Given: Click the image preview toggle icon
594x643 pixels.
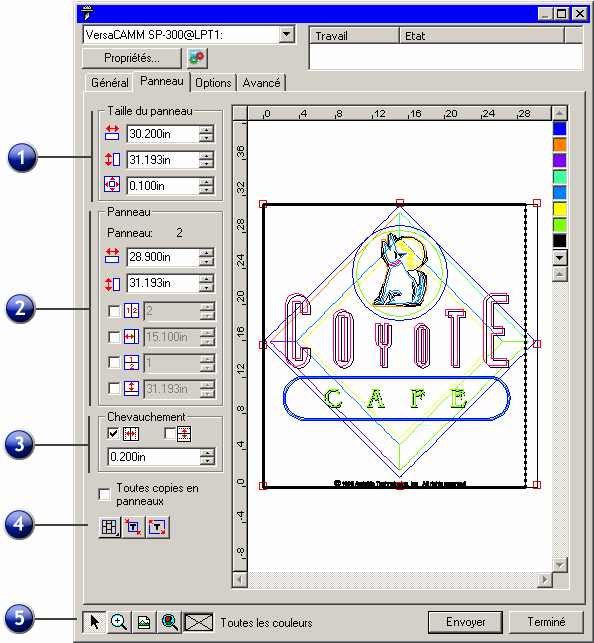Looking at the screenshot, I should click(x=144, y=622).
